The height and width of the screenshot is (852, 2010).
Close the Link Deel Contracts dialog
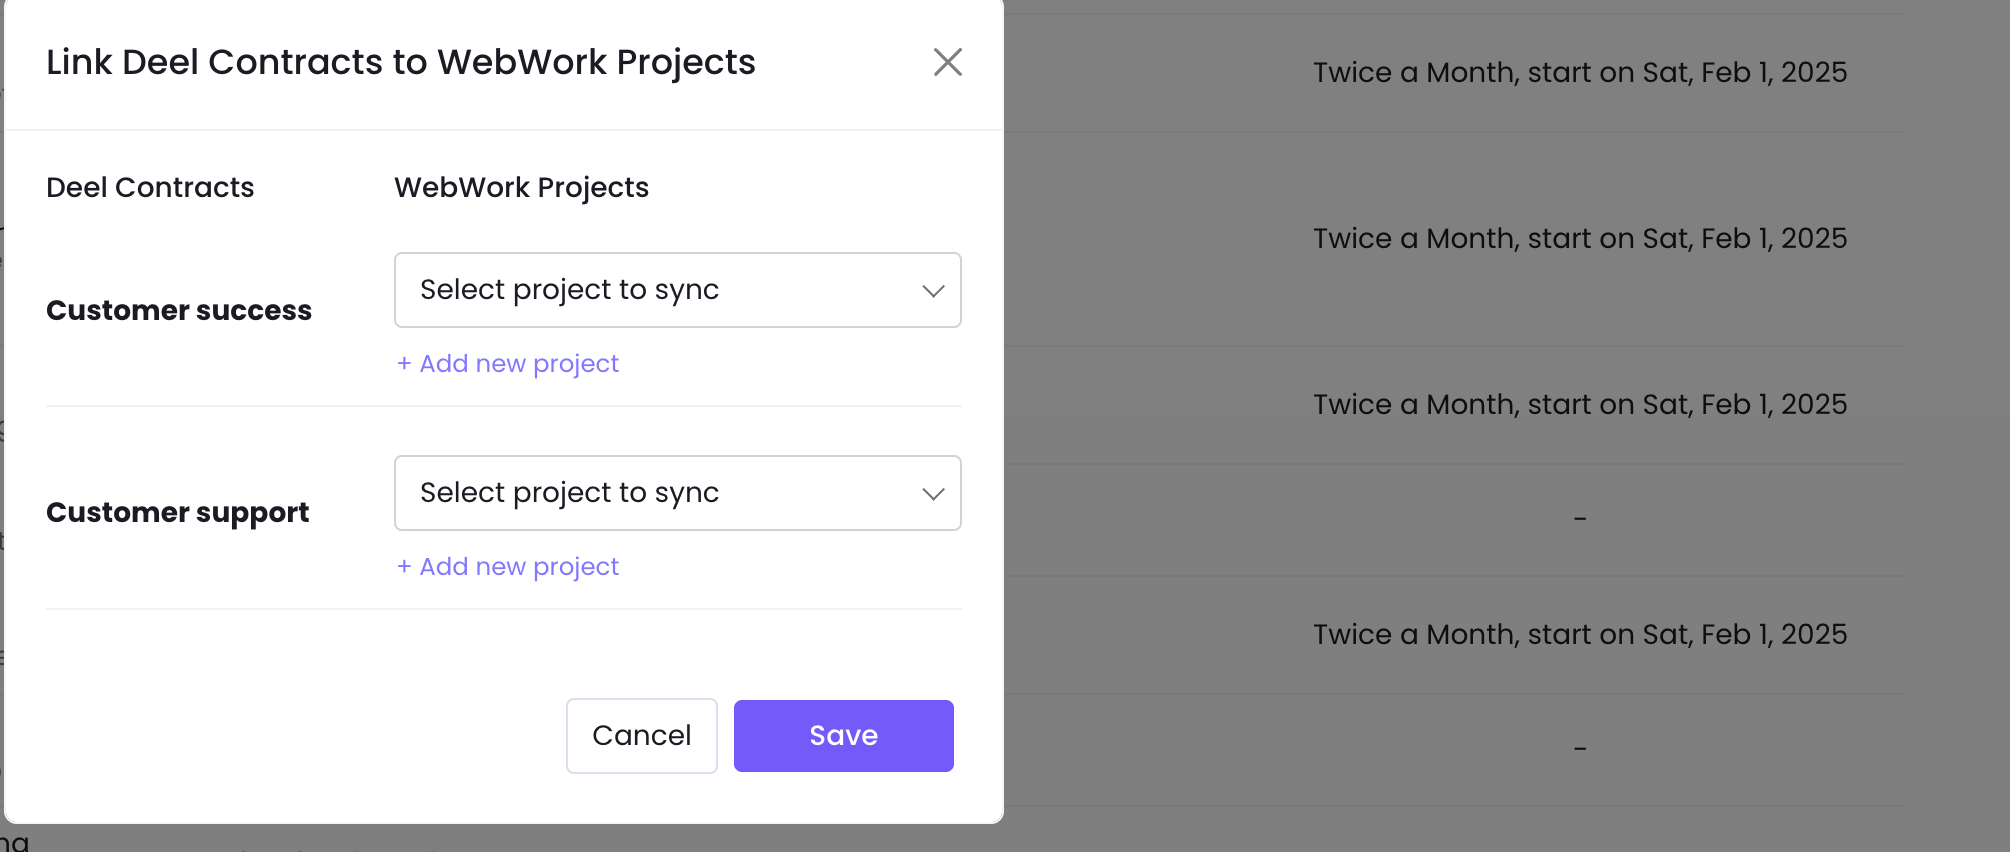tap(947, 62)
